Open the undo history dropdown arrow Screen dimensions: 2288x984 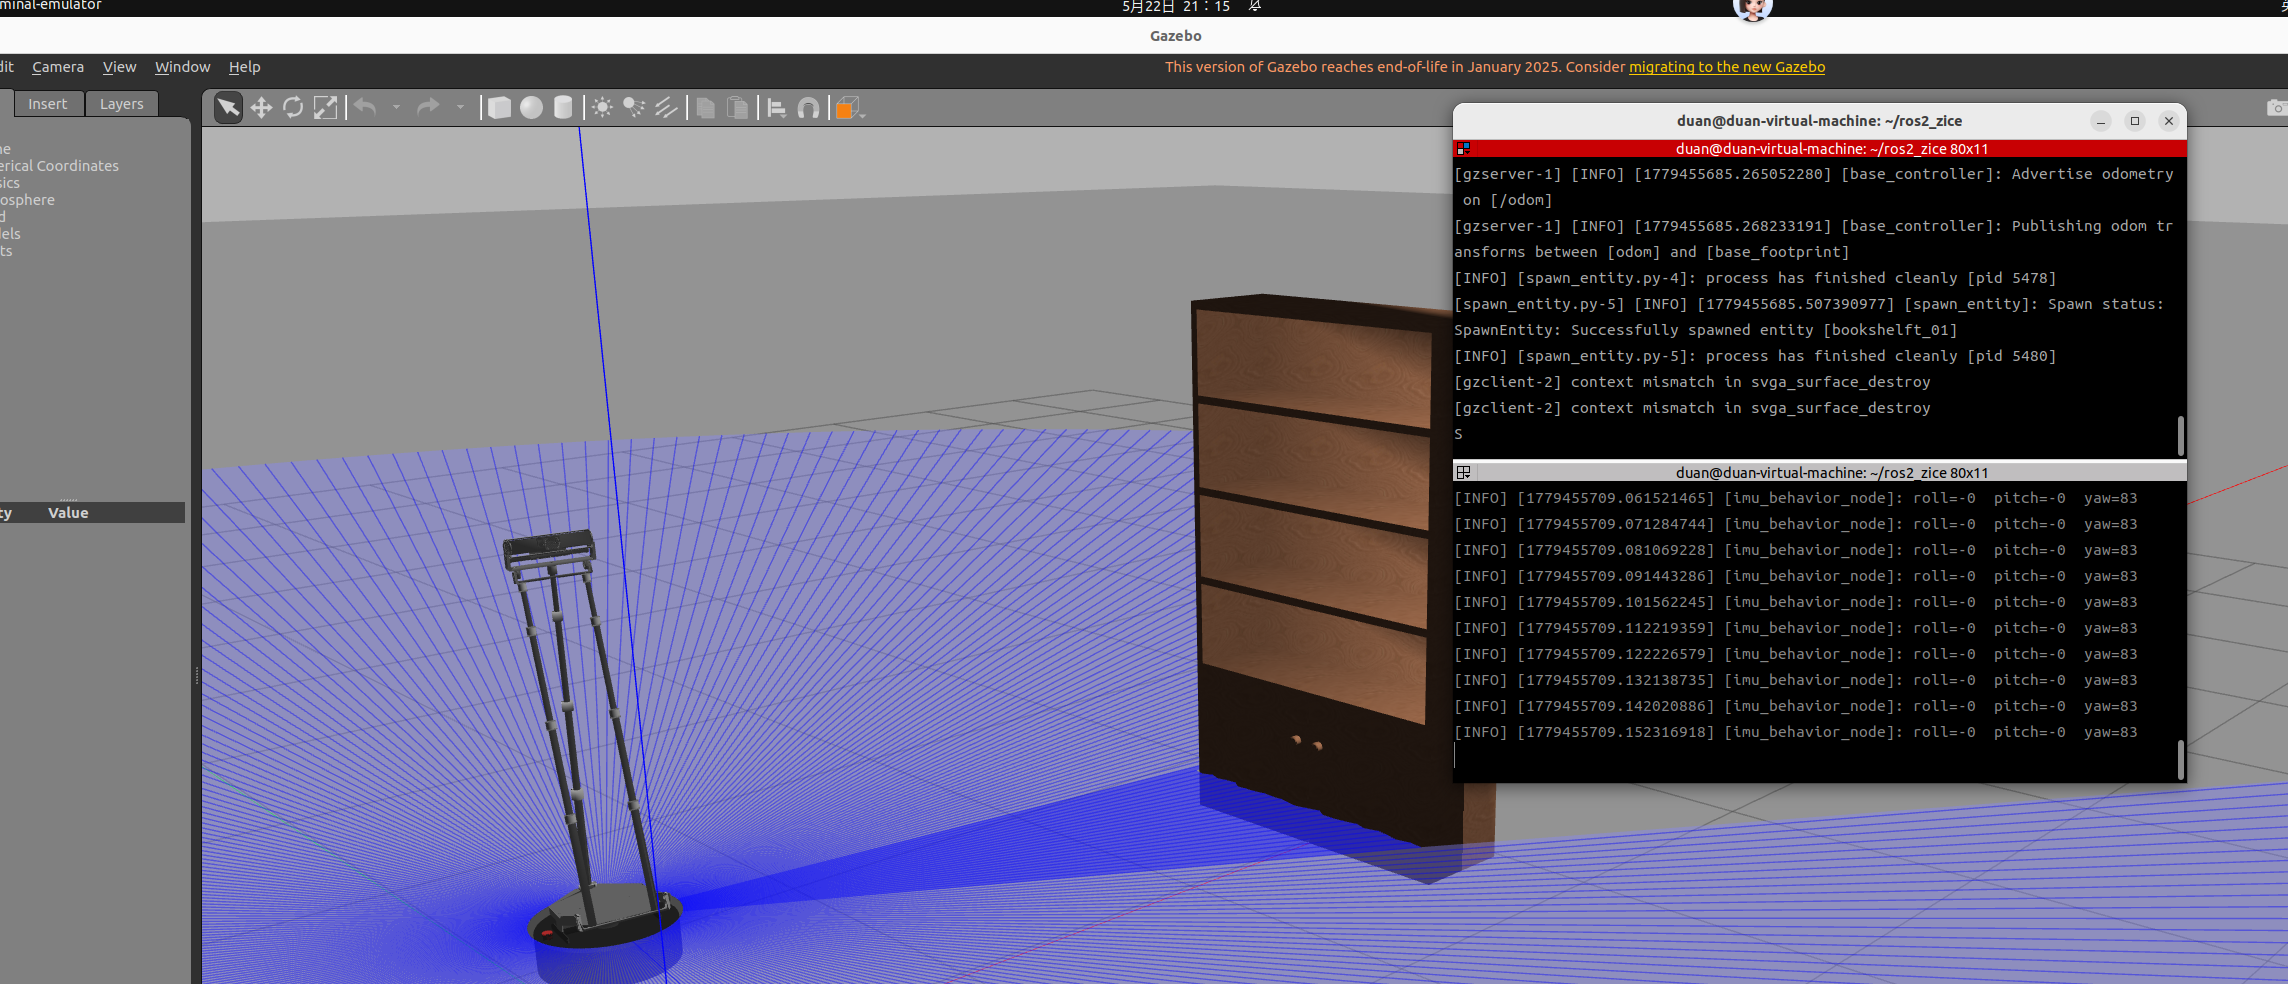coord(396,108)
